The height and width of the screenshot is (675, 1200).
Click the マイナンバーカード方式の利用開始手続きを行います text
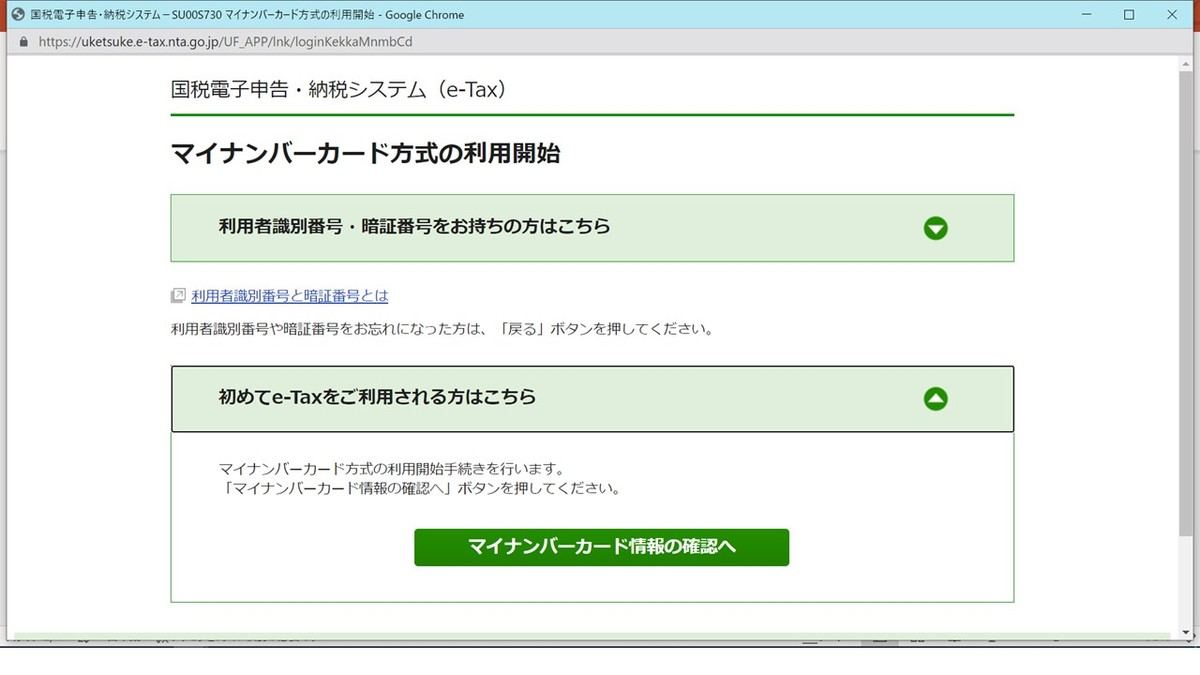(x=393, y=468)
